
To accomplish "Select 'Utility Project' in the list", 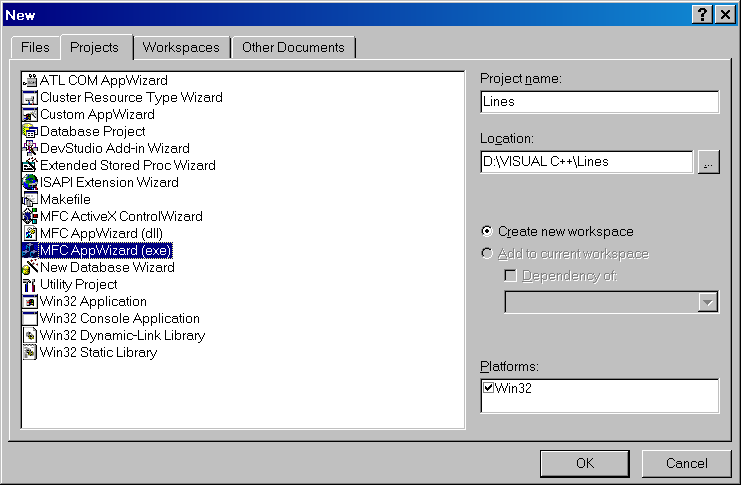I will point(79,285).
